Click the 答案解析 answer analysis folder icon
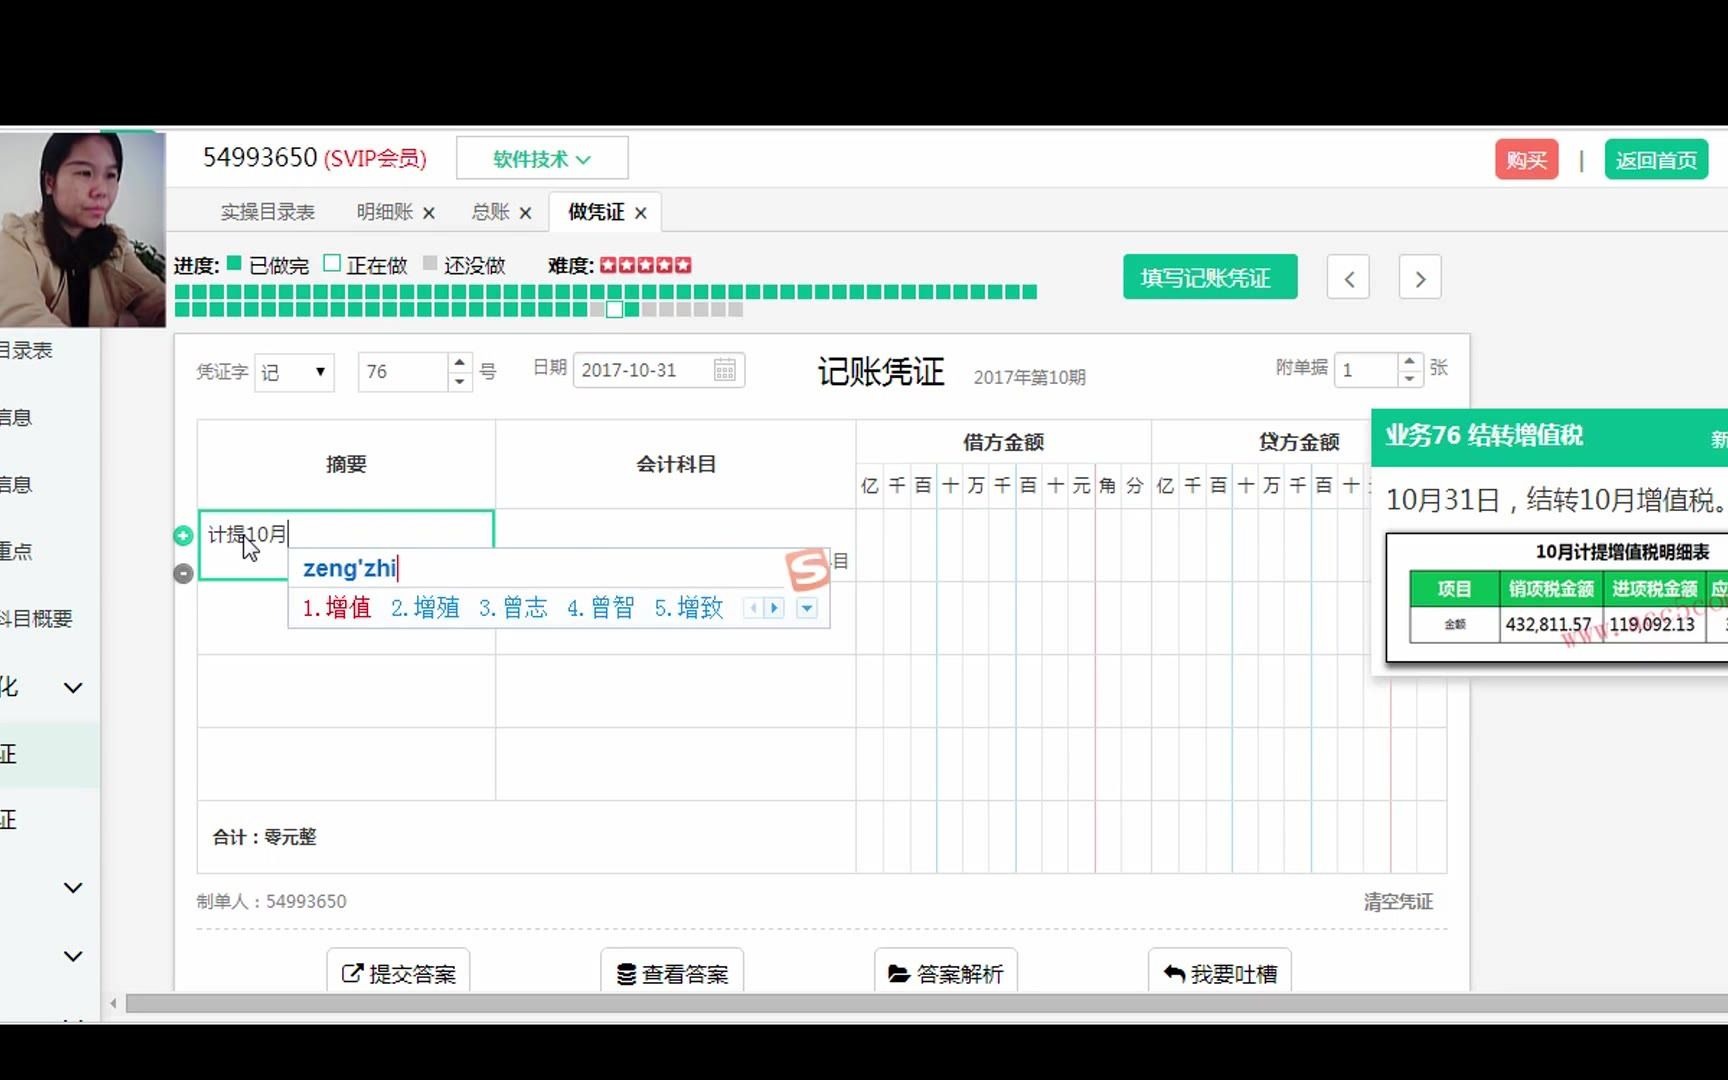This screenshot has height=1080, width=1728. 899,972
